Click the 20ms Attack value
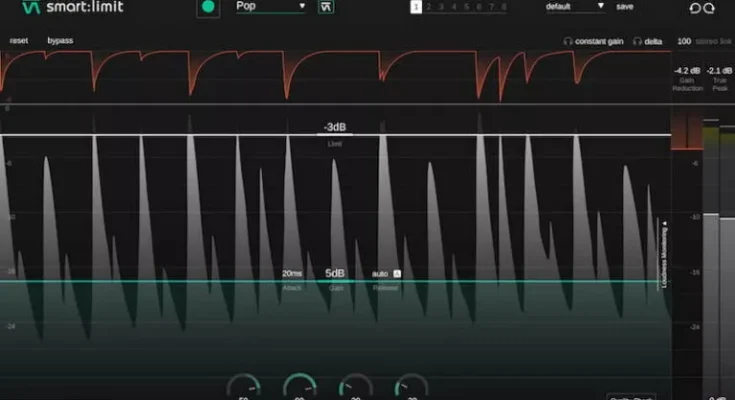The image size is (735, 400). [291, 273]
